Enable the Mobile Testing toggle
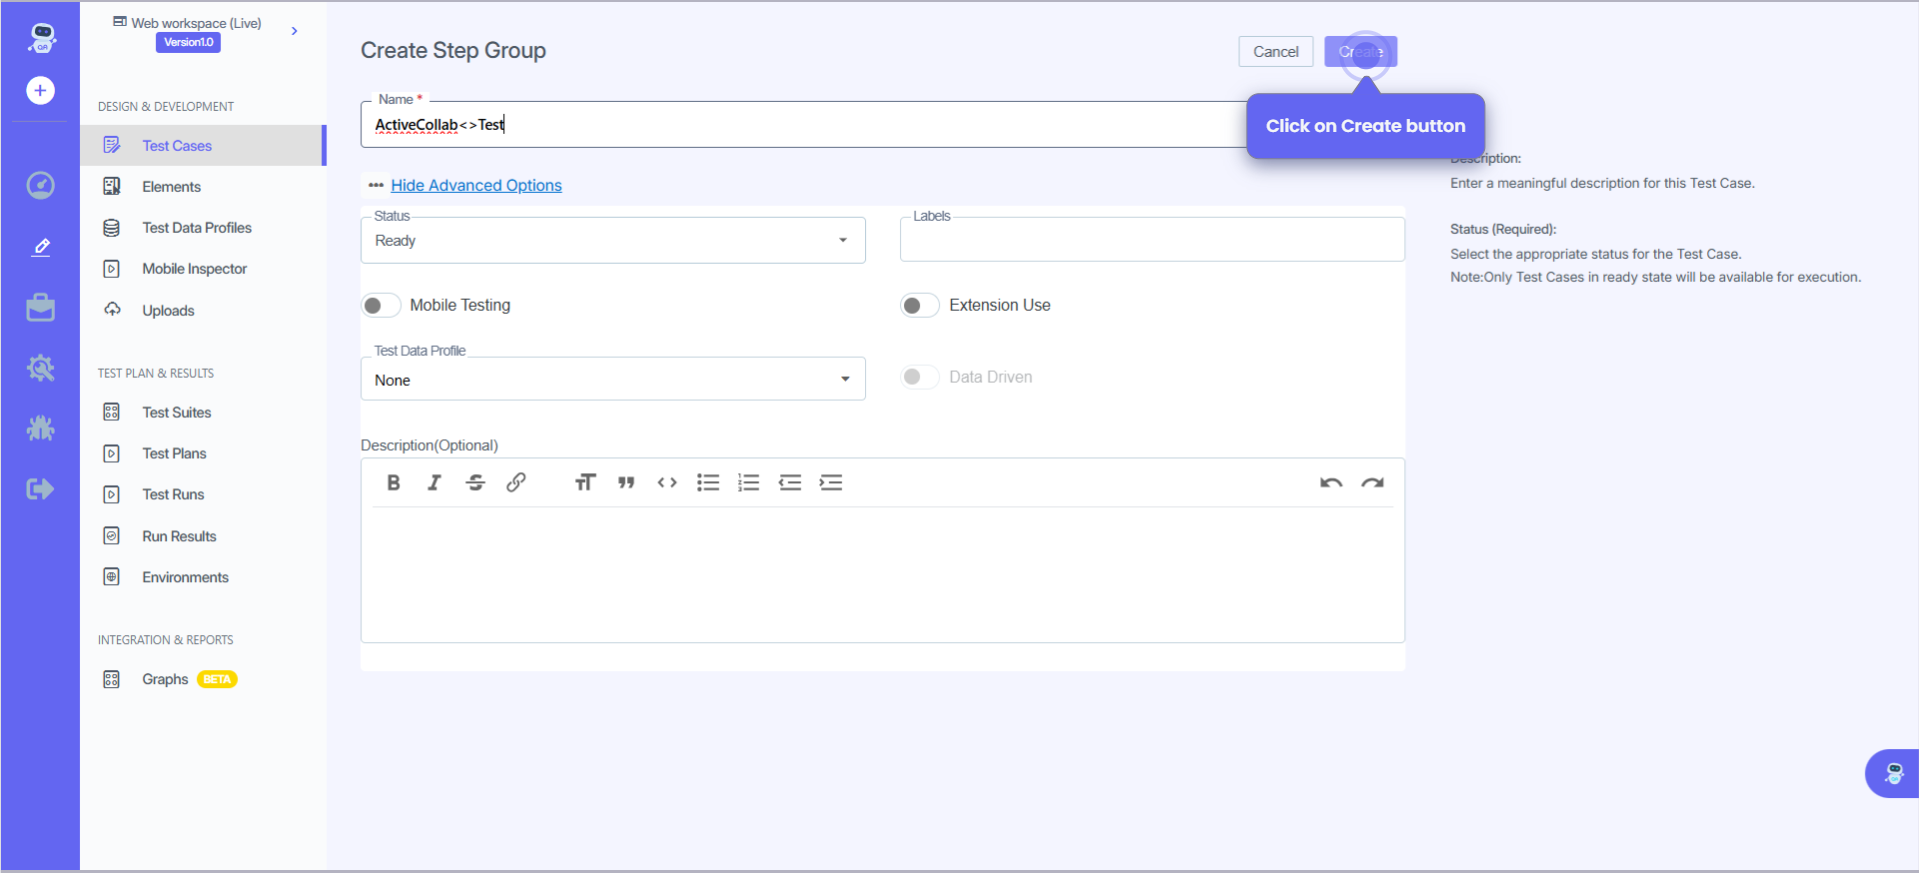 point(381,305)
